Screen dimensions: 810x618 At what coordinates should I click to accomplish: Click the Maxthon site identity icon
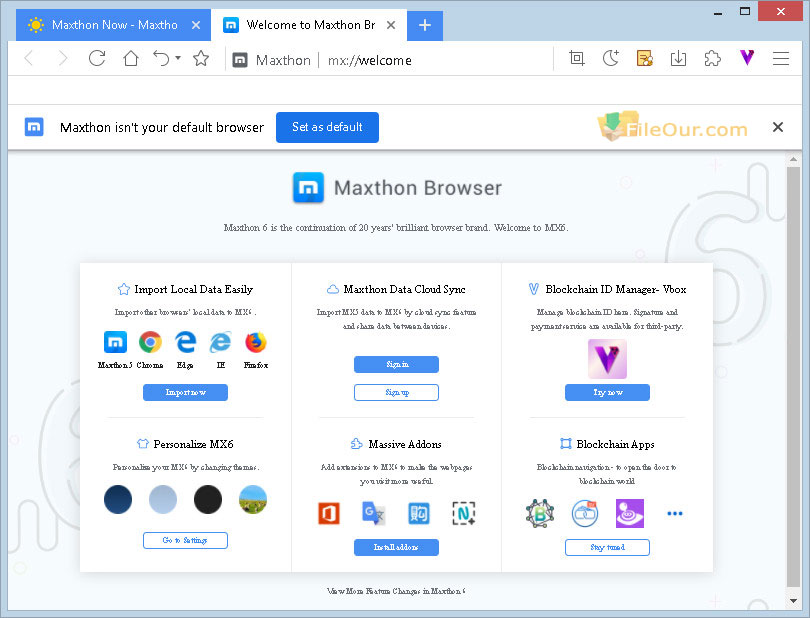click(240, 60)
